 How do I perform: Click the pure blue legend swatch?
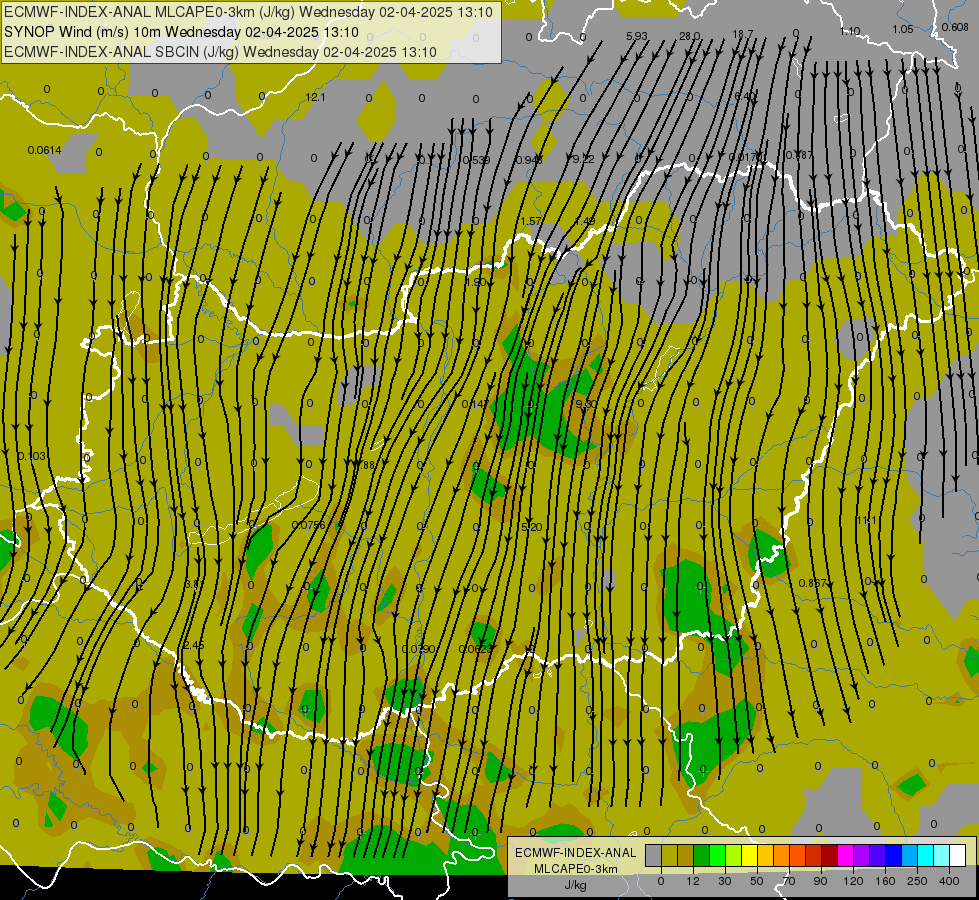[893, 855]
